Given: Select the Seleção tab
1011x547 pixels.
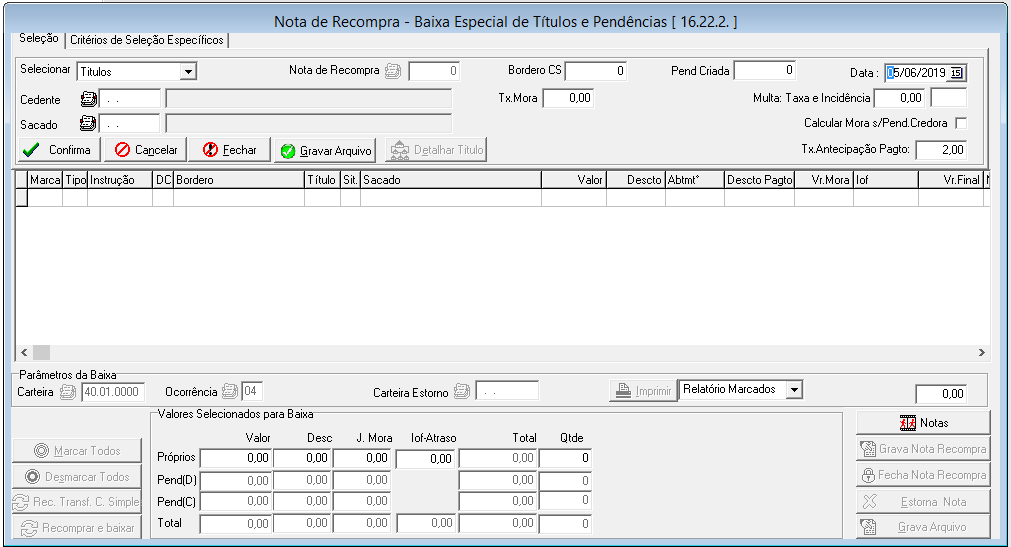Looking at the screenshot, I should (38, 39).
